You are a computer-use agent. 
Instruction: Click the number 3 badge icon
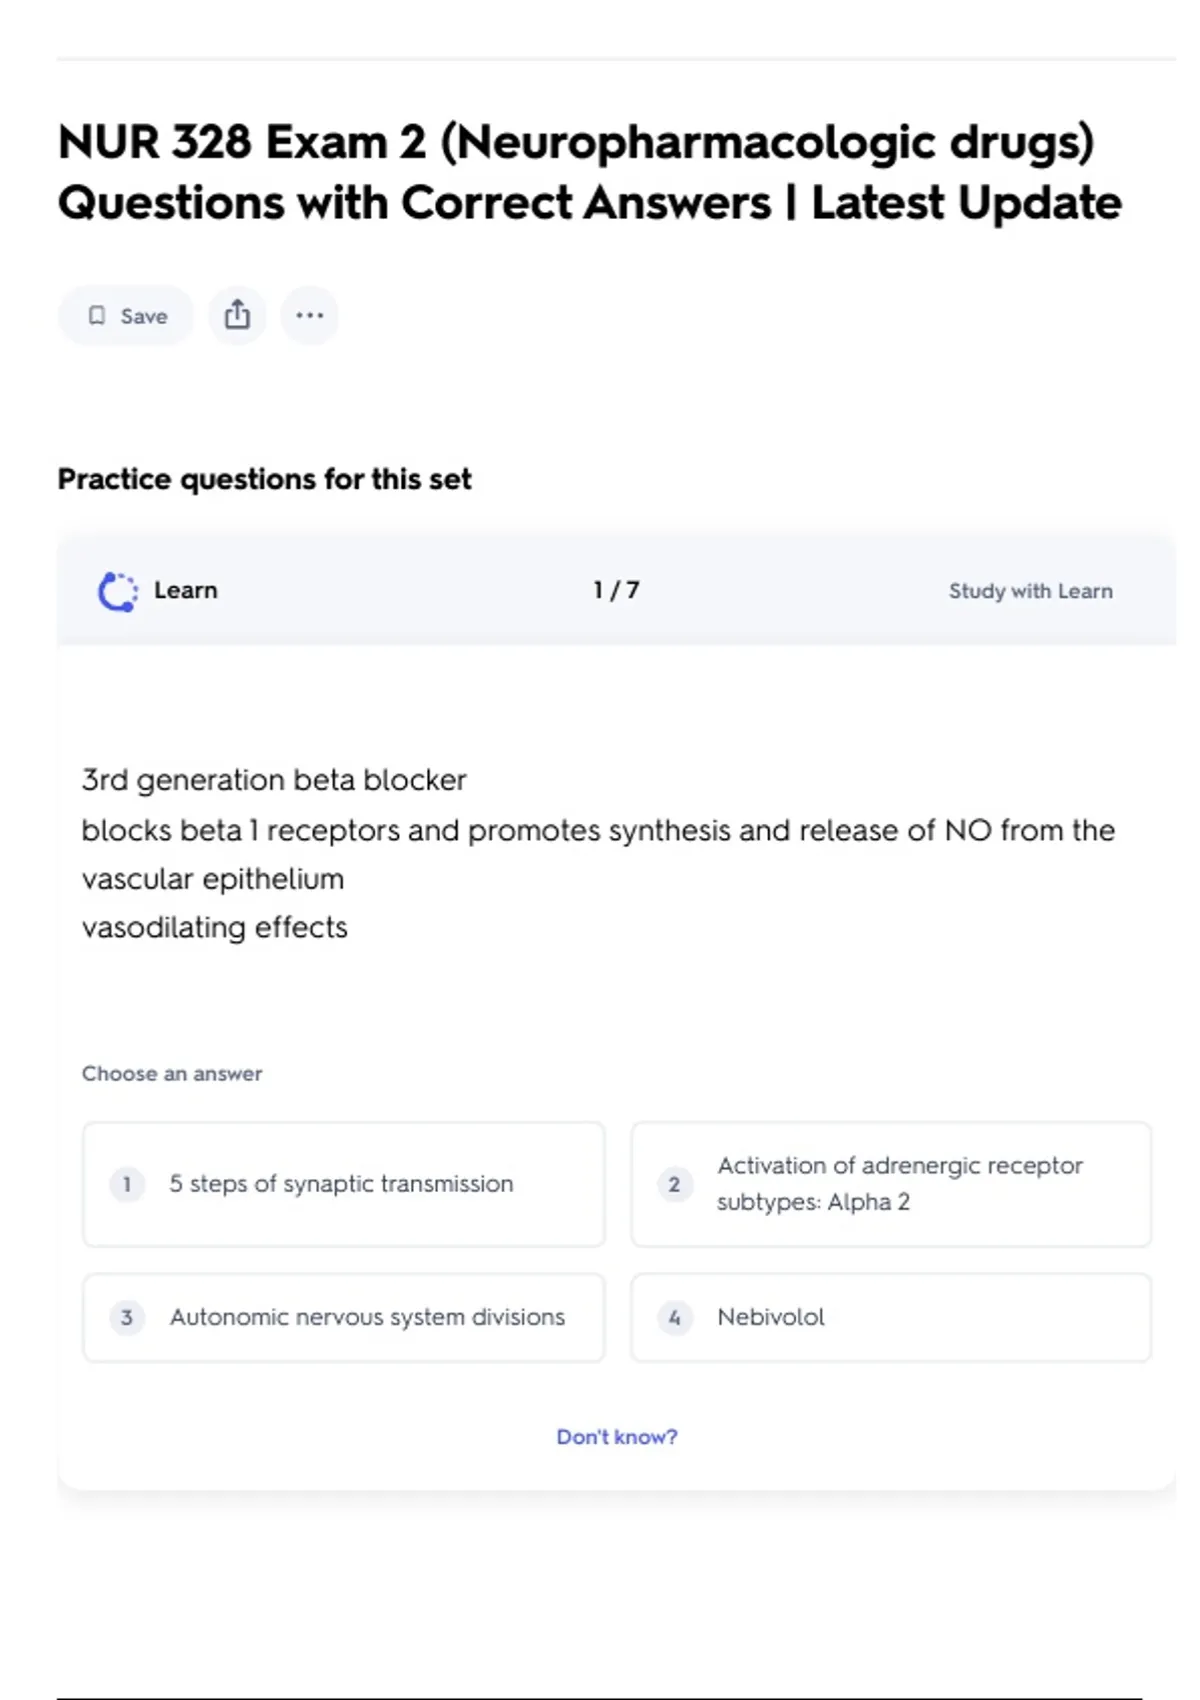pos(127,1317)
